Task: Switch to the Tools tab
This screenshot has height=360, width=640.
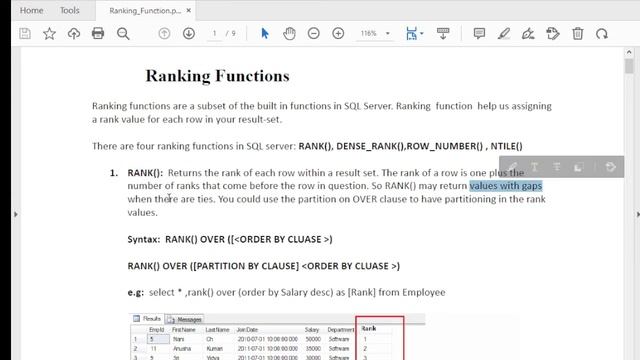Action: click(x=70, y=11)
